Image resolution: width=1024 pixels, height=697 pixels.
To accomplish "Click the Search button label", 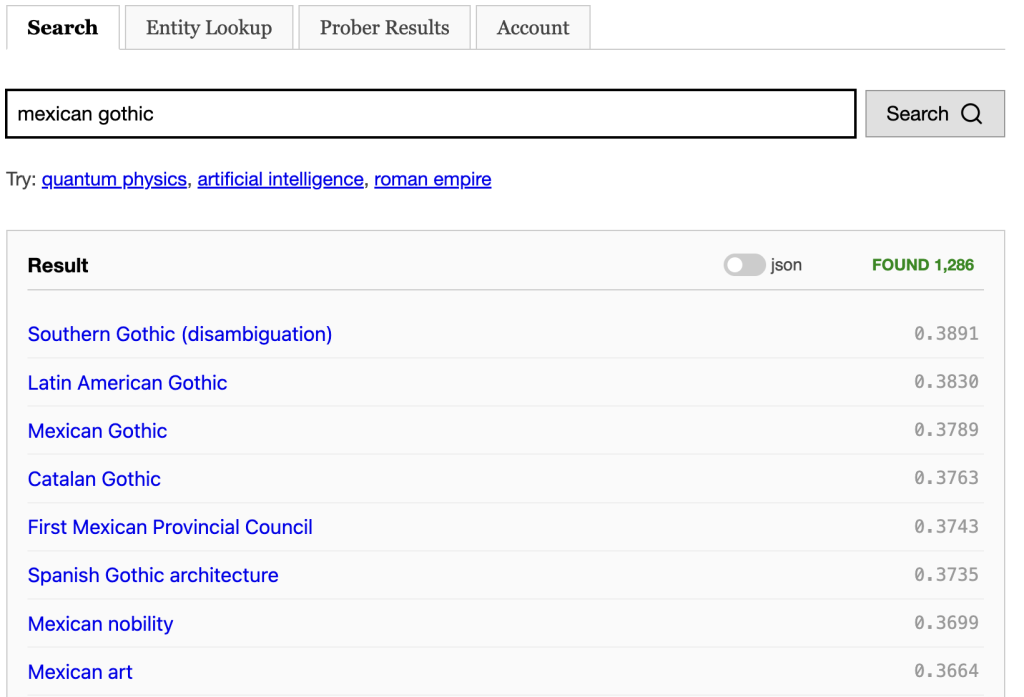I will [917, 114].
